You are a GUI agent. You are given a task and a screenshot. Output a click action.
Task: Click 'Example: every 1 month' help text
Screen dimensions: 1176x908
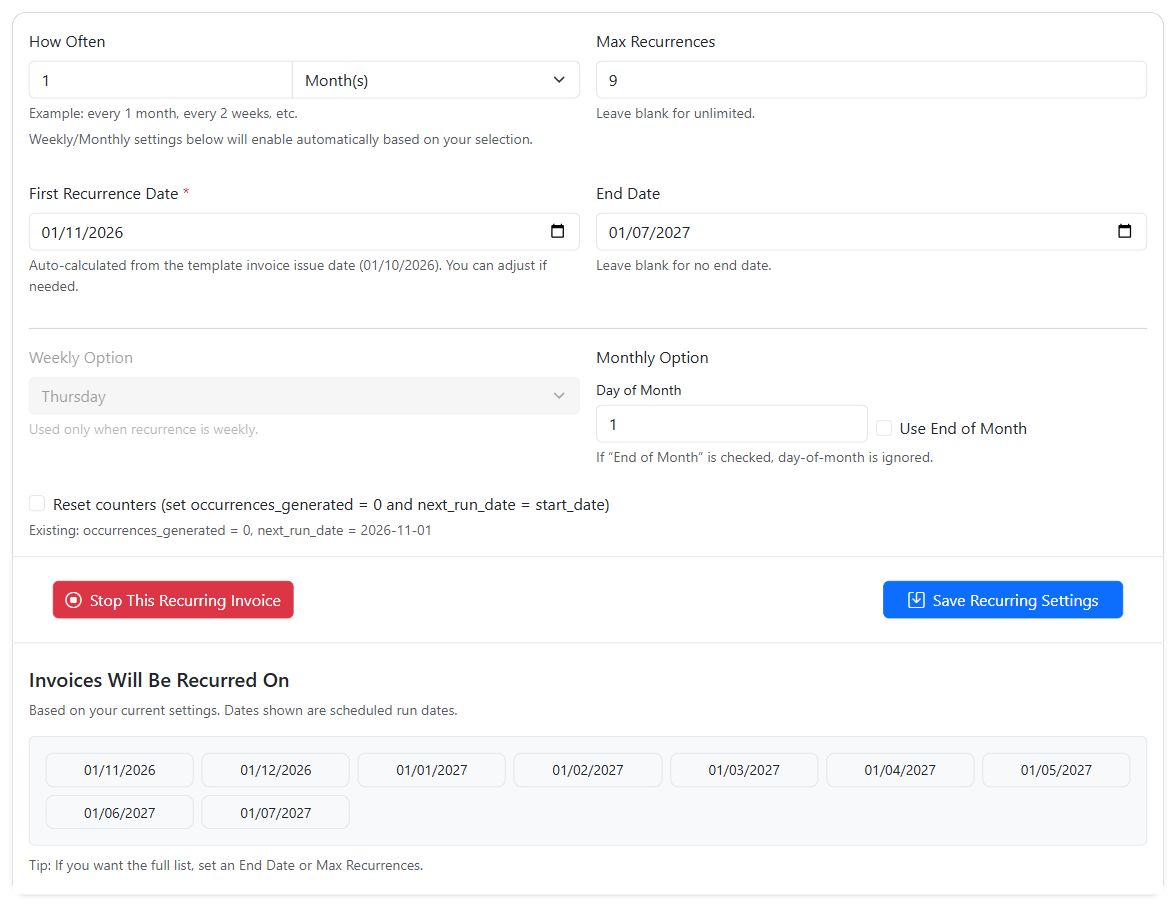pyautogui.click(x=164, y=113)
